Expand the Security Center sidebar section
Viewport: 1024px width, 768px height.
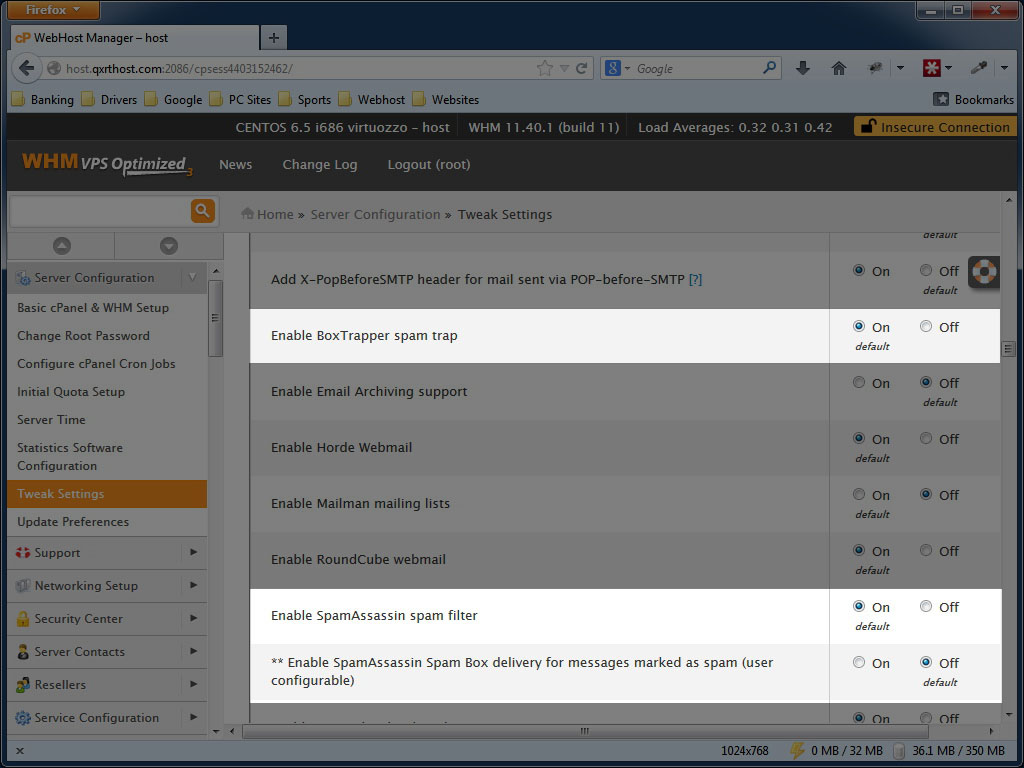193,618
